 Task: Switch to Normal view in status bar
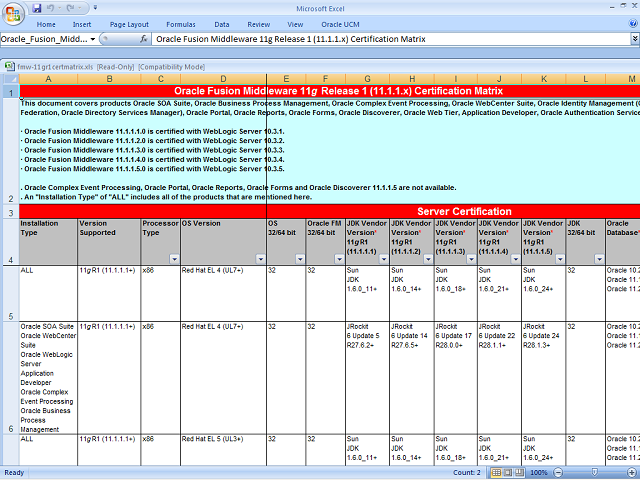coord(495,472)
